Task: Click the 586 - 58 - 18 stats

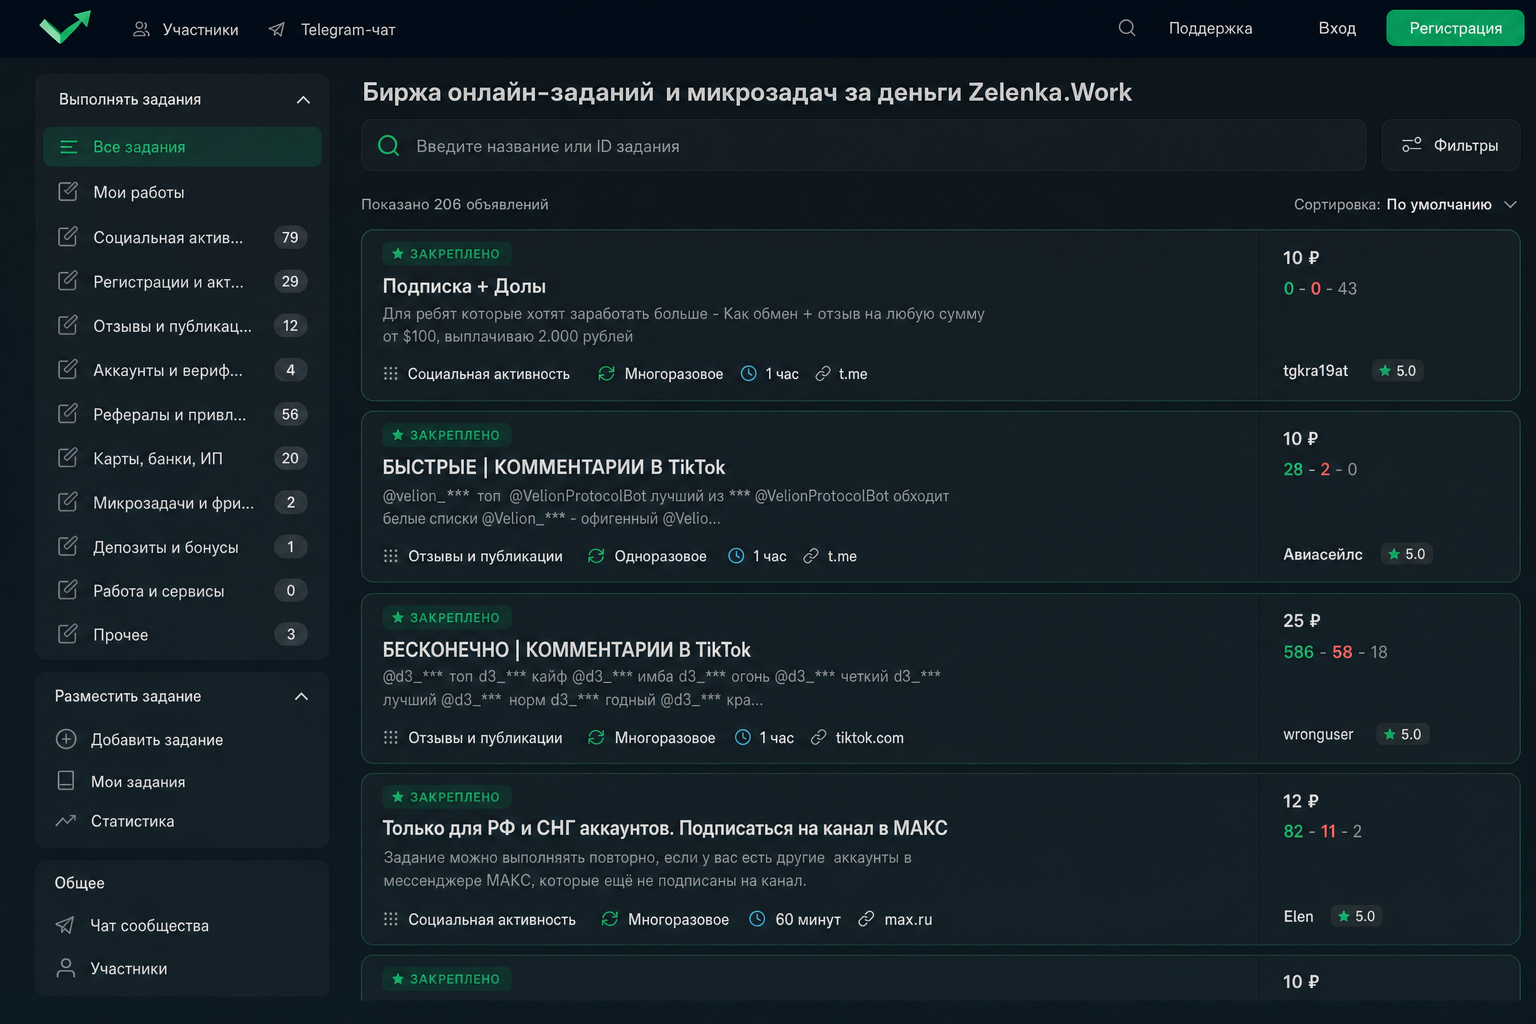Action: (1335, 652)
